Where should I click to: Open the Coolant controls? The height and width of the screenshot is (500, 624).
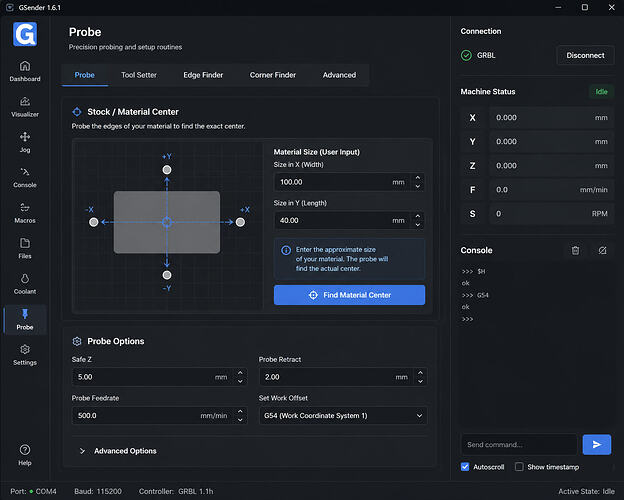[25, 284]
